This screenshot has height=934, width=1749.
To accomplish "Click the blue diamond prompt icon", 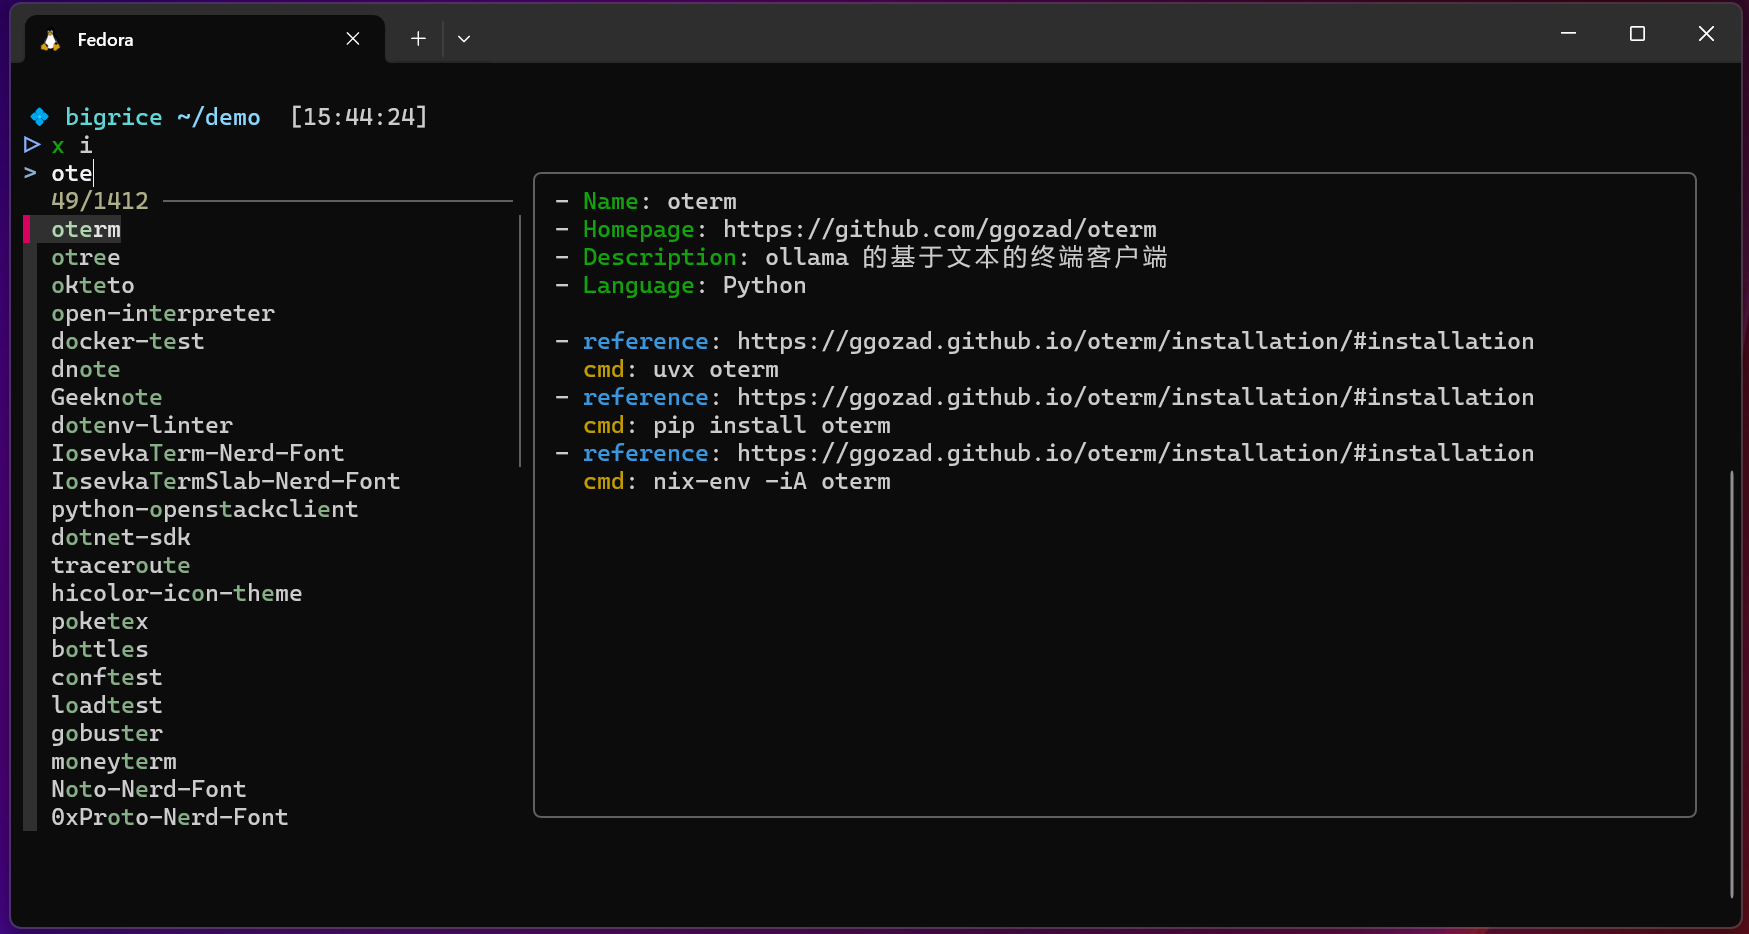I will (39, 117).
